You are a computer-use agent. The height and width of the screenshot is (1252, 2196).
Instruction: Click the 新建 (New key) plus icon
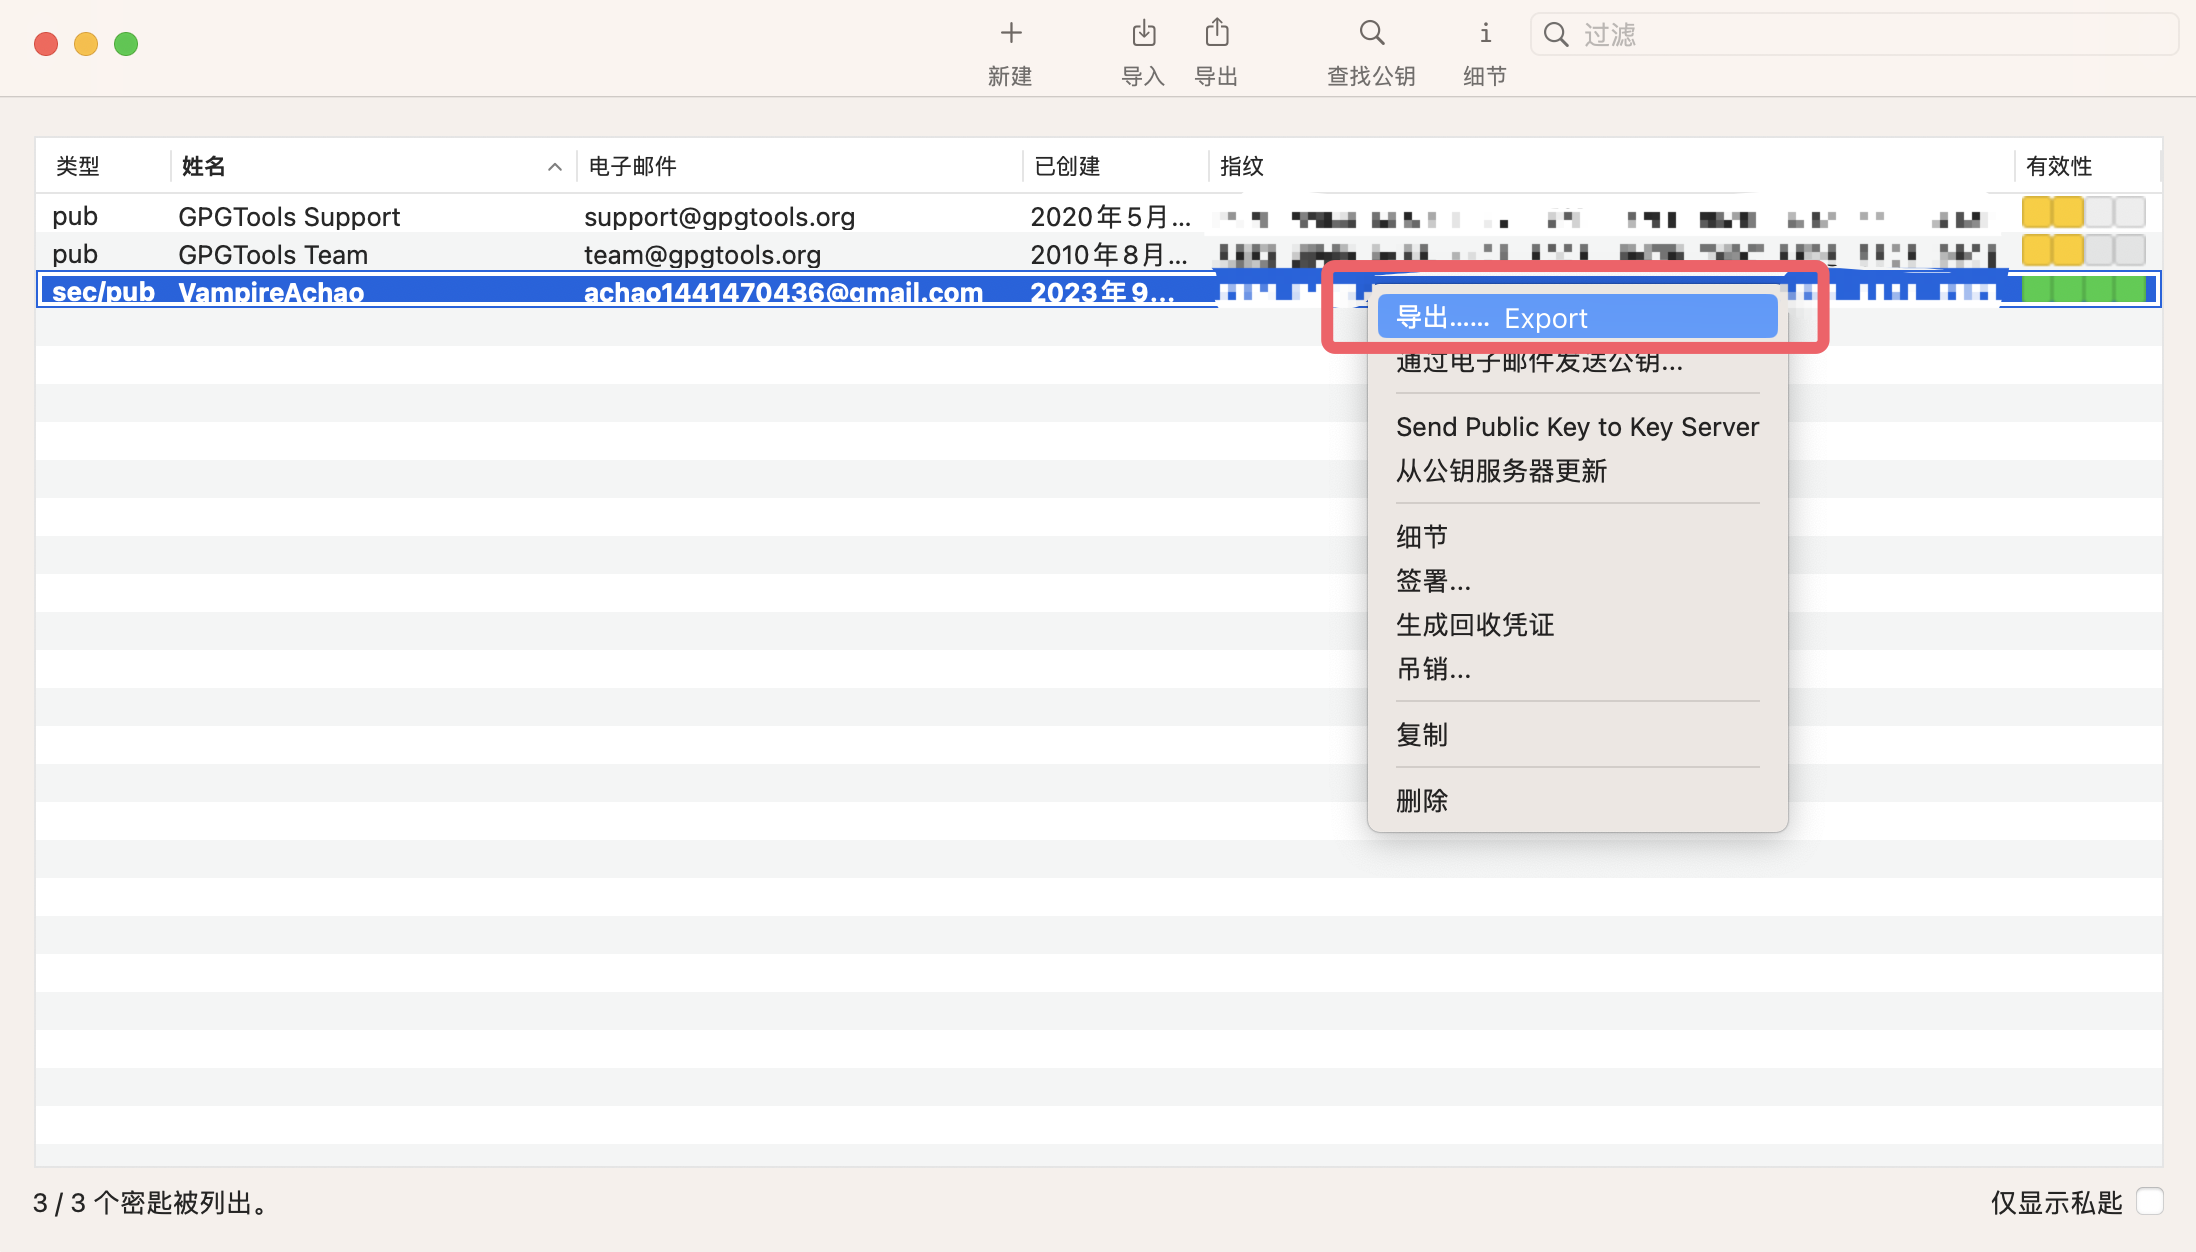[1010, 34]
